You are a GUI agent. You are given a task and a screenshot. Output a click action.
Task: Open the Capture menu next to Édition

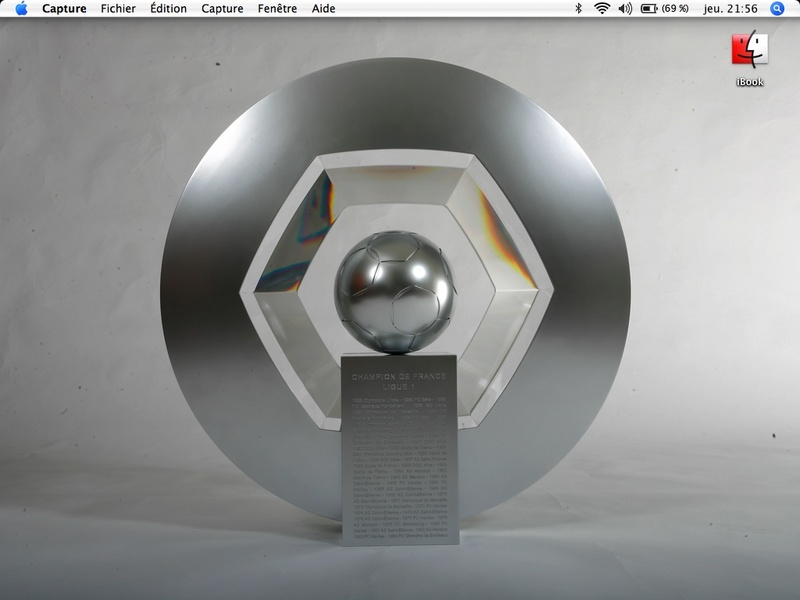point(222,9)
